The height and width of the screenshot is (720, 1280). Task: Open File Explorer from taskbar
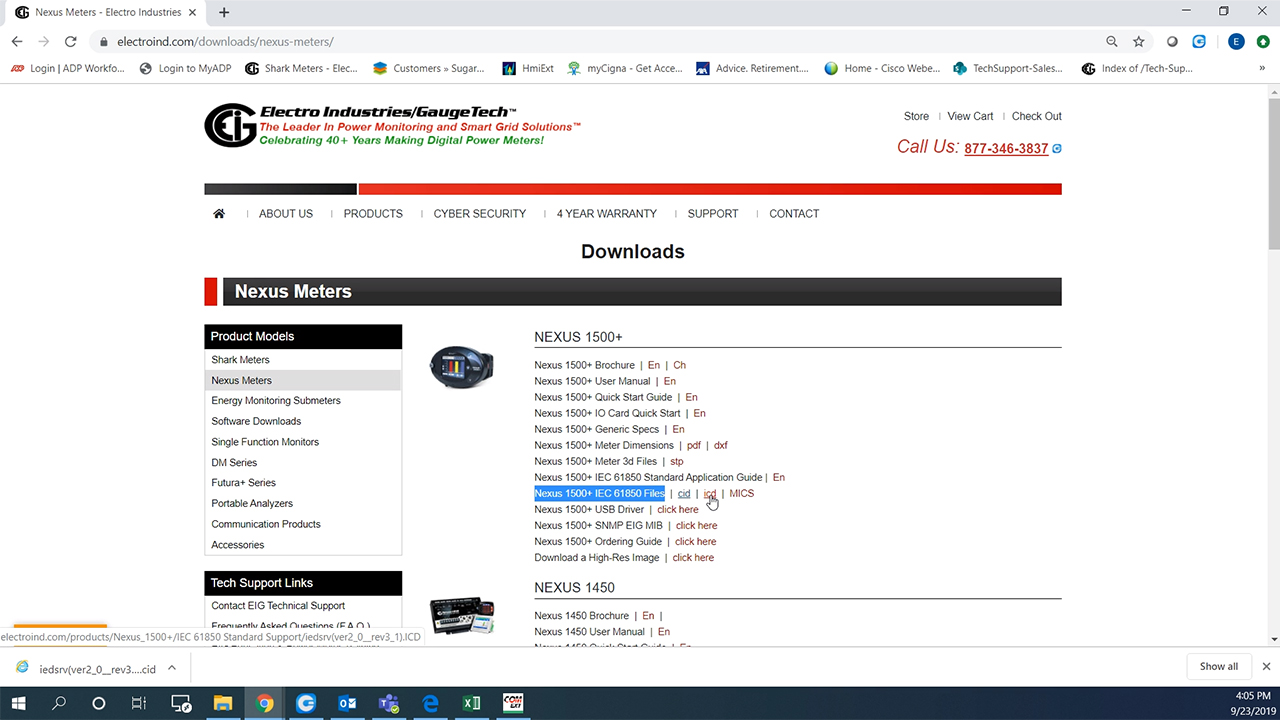[x=222, y=703]
